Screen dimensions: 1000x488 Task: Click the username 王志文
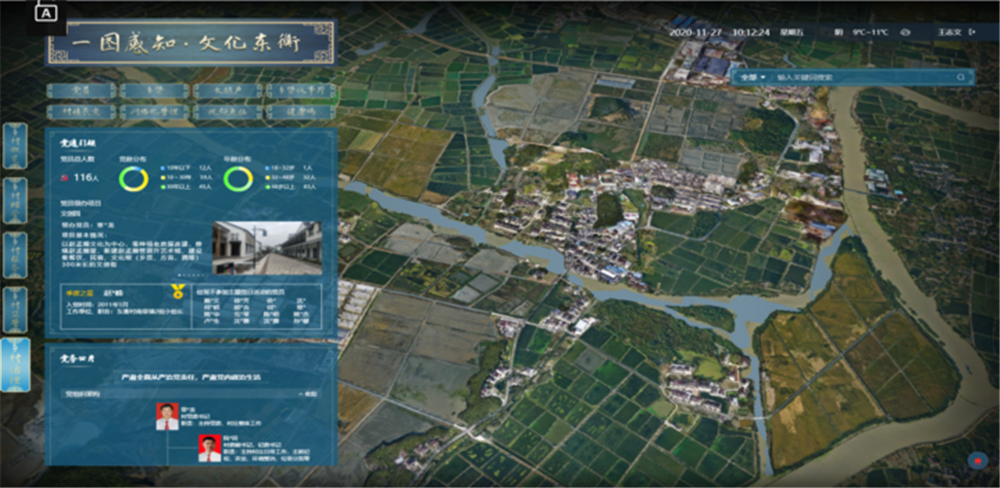(949, 32)
